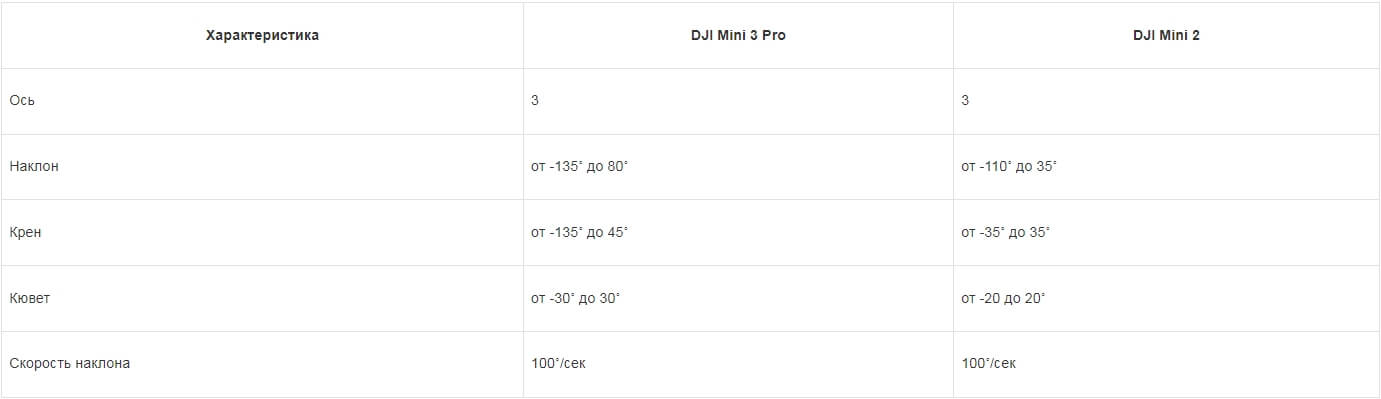Screen dimensions: 1381x399
Task: Click the blank space right of "Крен"
Action: [280, 232]
